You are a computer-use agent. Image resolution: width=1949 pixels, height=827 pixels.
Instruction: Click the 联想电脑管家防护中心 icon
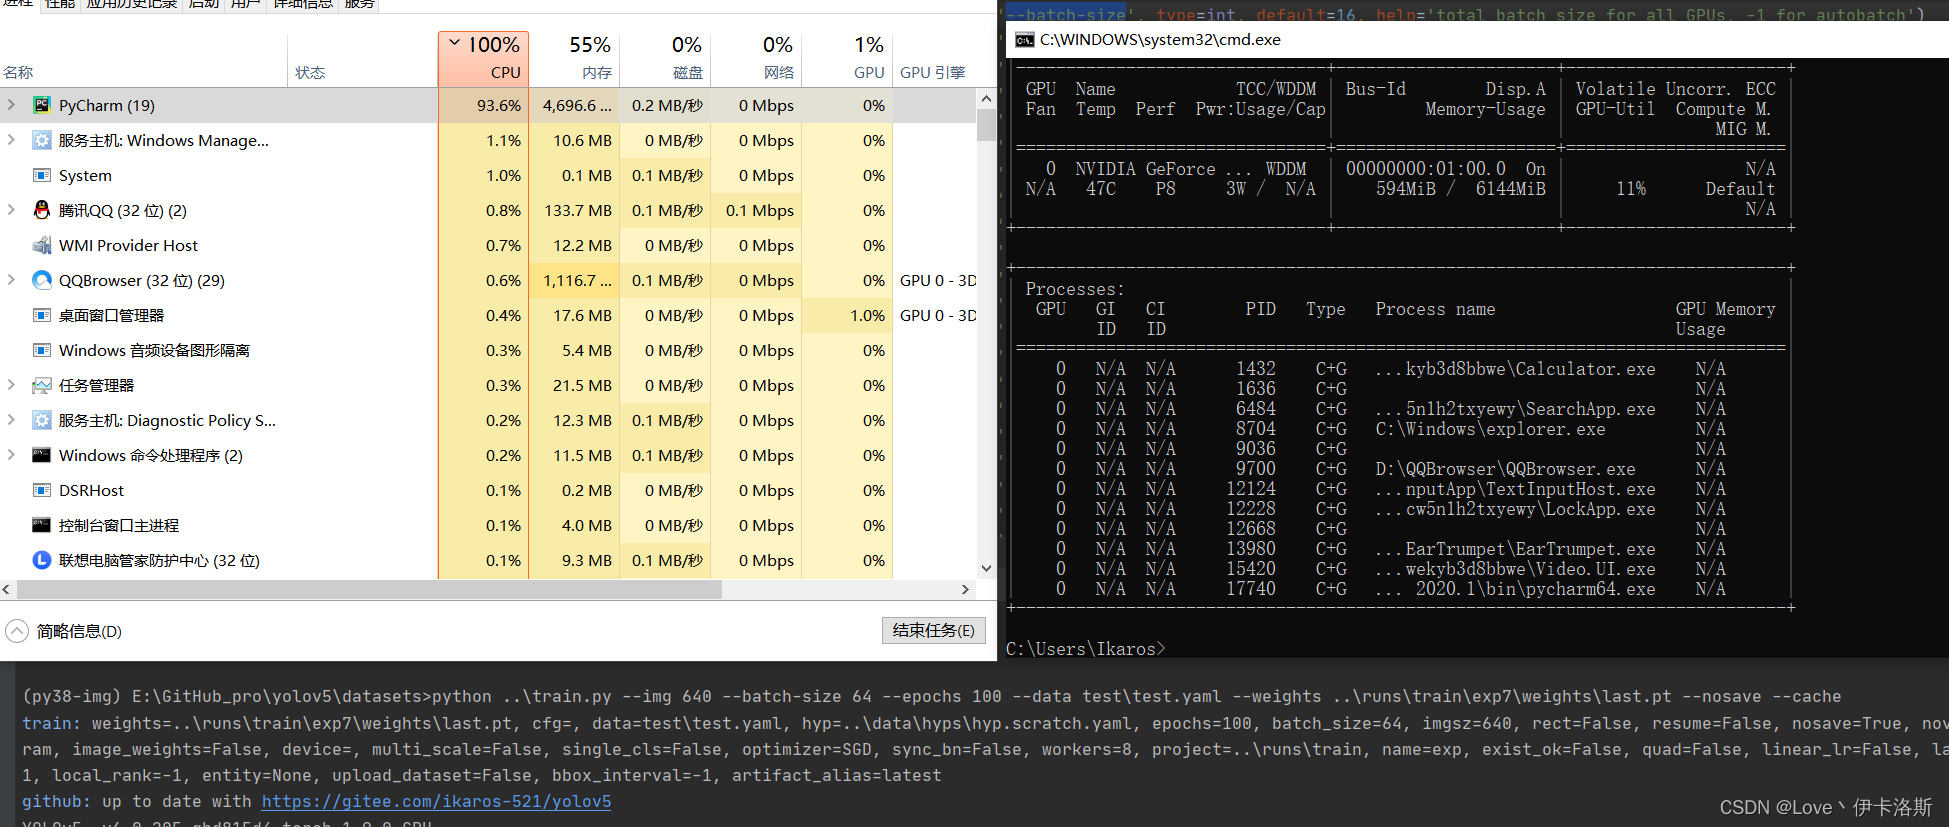[42, 560]
